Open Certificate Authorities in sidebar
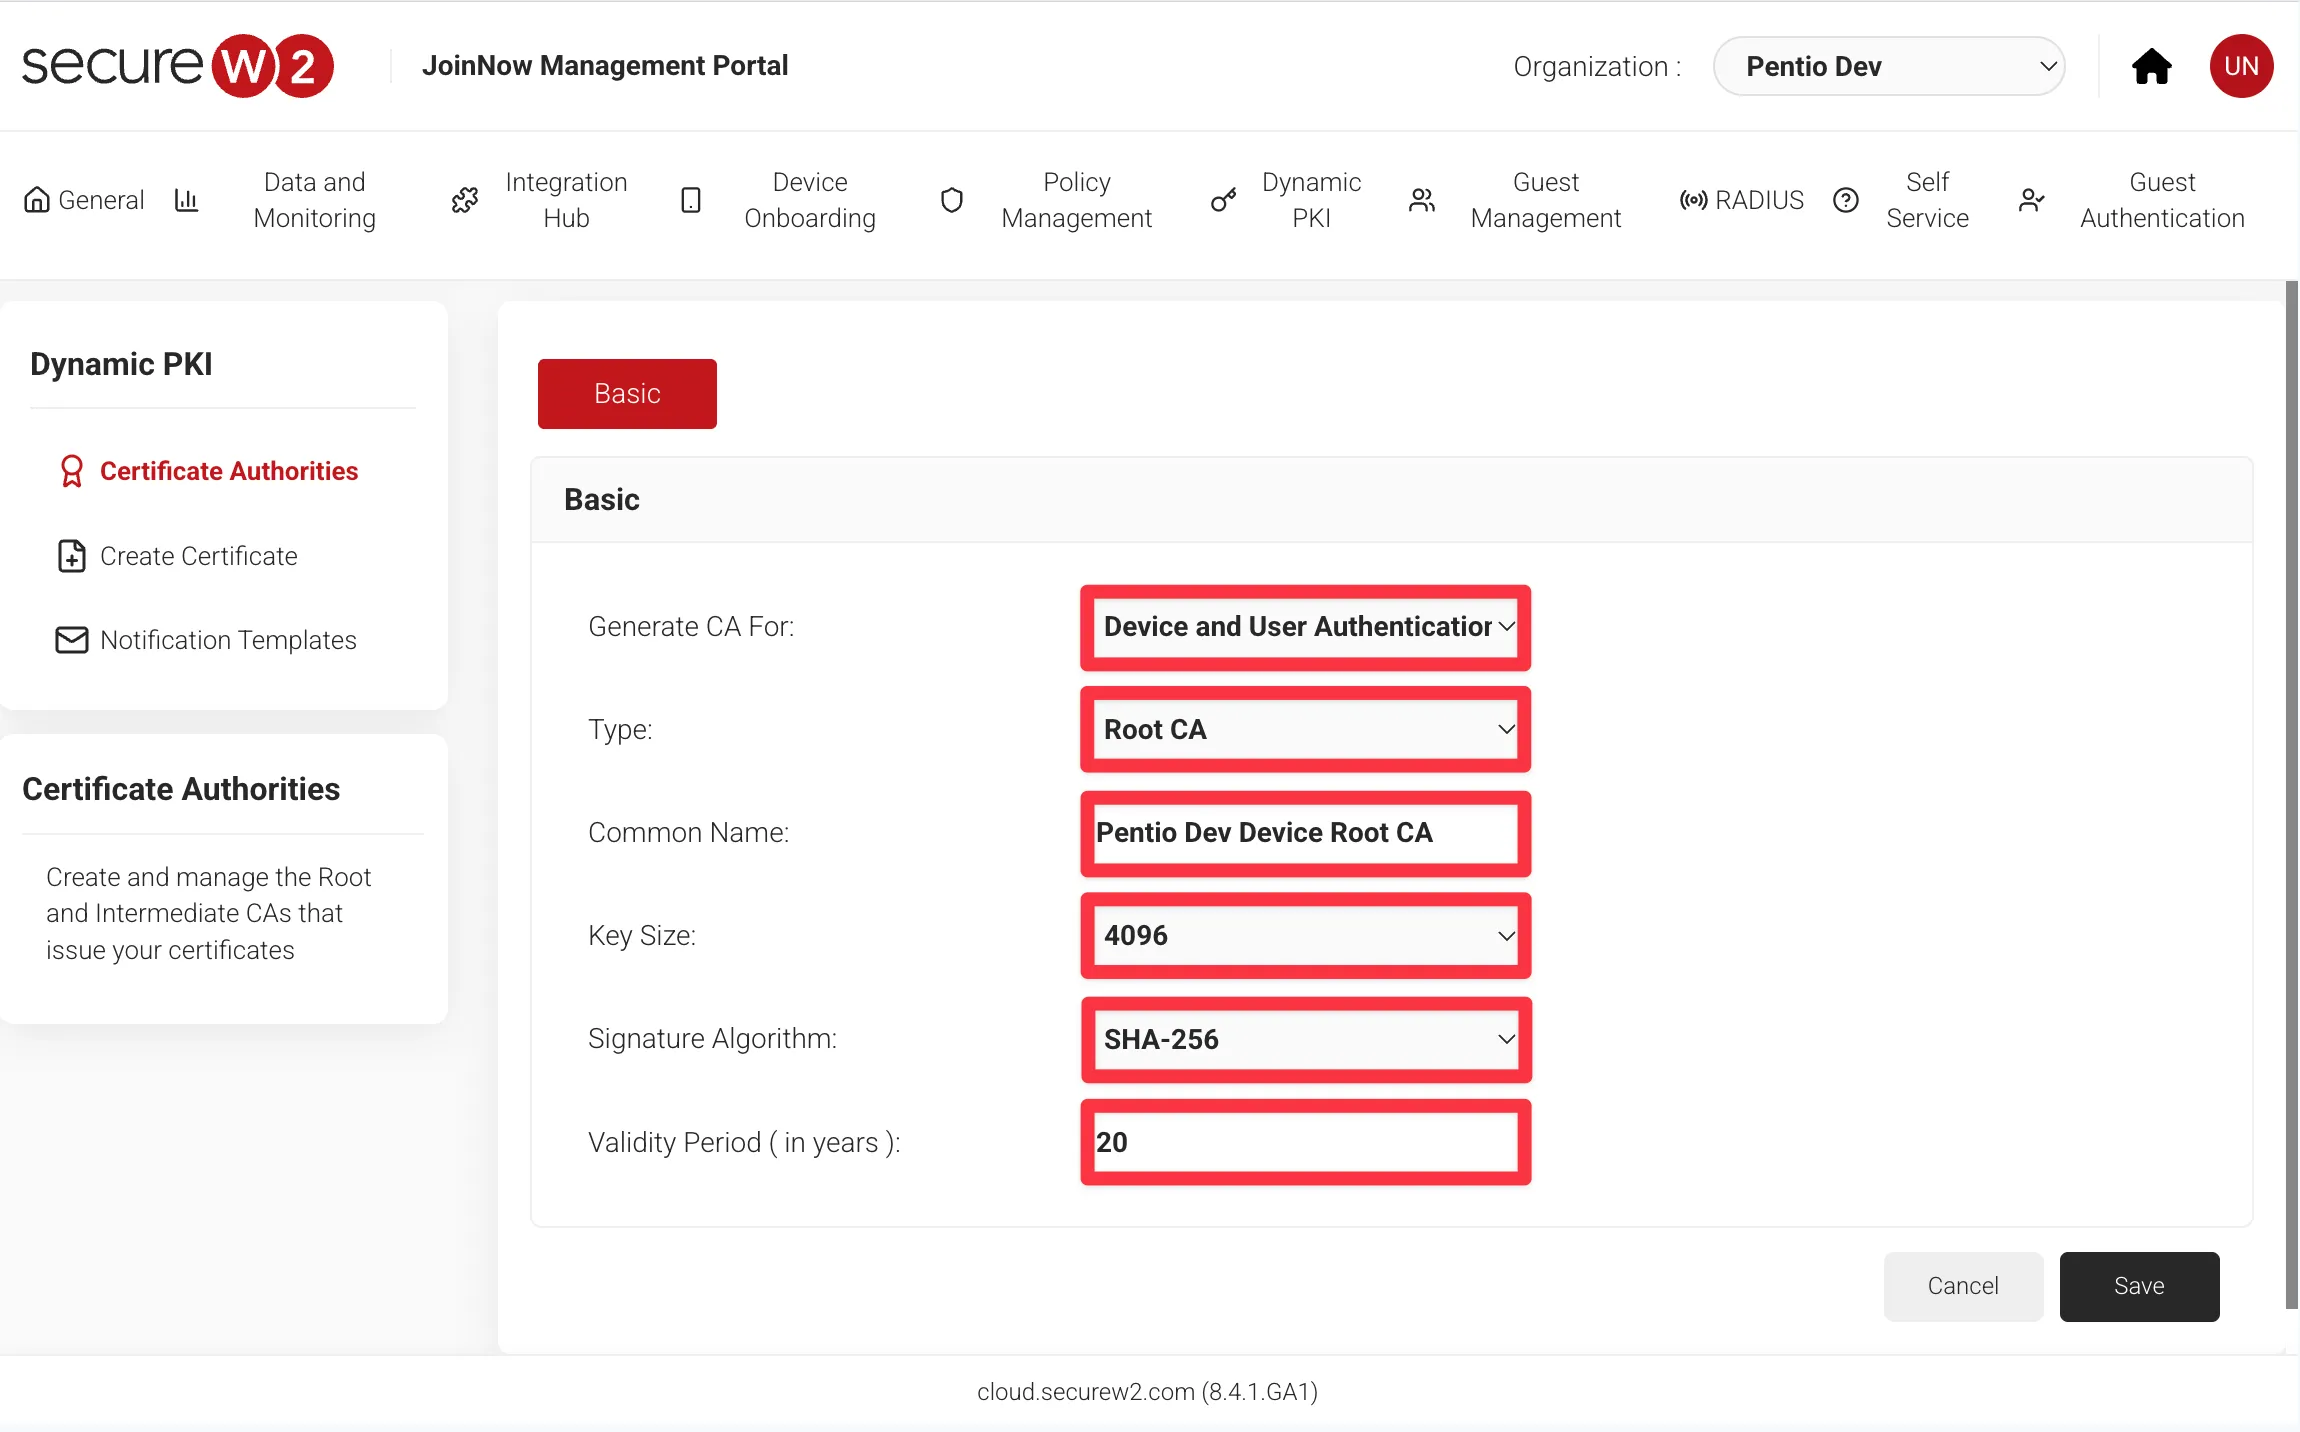 (x=208, y=471)
